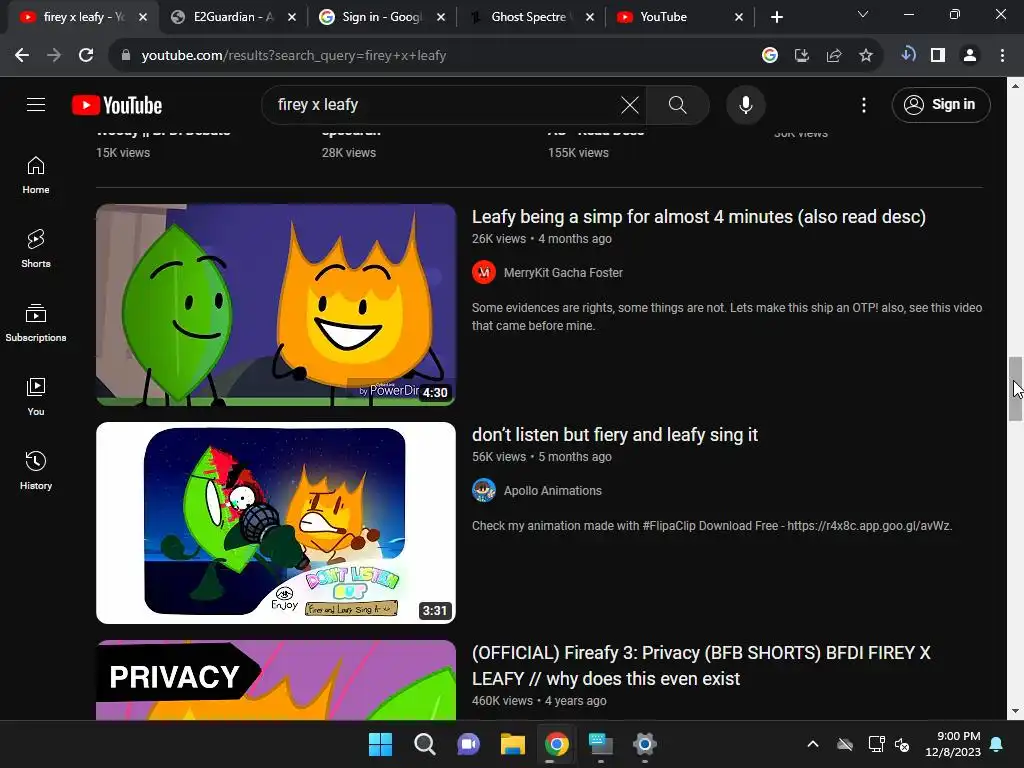Open a new browser tab
The image size is (1024, 768).
[776, 17]
